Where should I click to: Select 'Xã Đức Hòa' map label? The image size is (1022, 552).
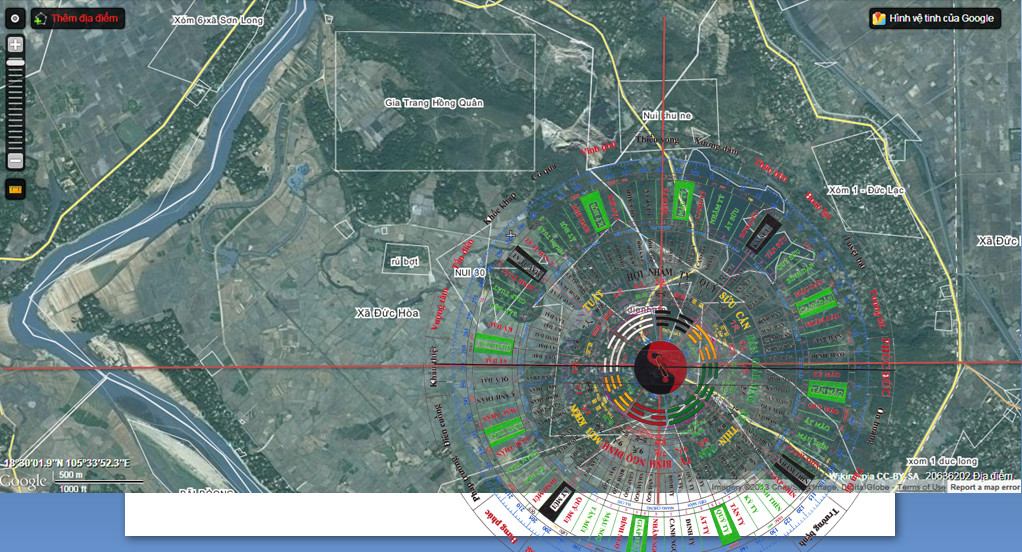coord(387,313)
